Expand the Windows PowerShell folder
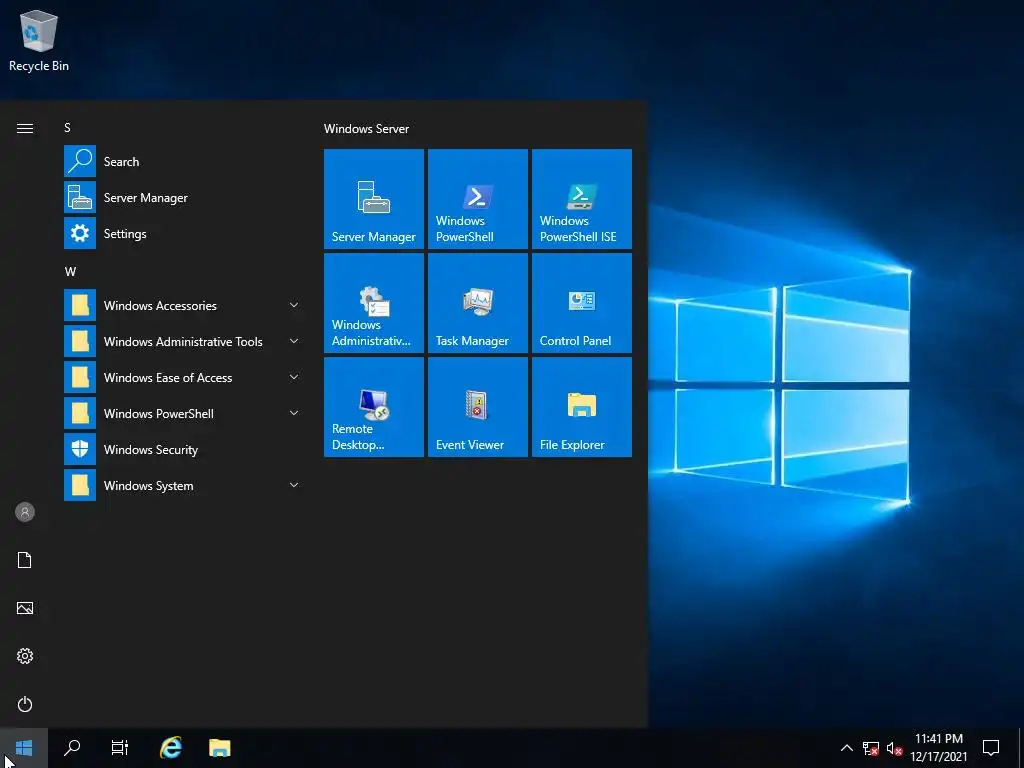The width and height of the screenshot is (1024, 768). coord(183,413)
